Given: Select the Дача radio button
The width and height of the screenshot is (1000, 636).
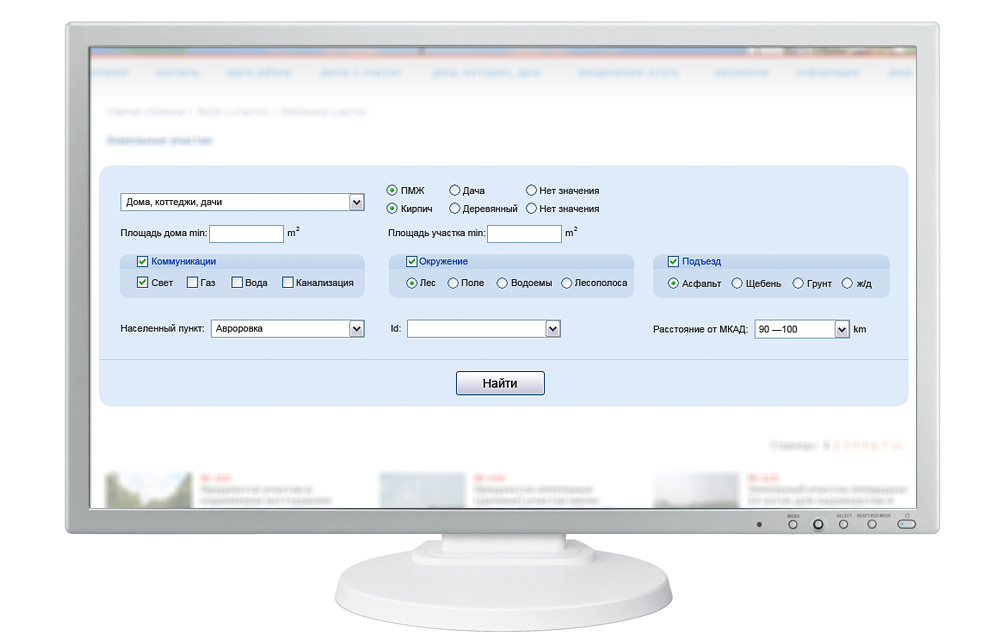Looking at the screenshot, I should tap(455, 190).
